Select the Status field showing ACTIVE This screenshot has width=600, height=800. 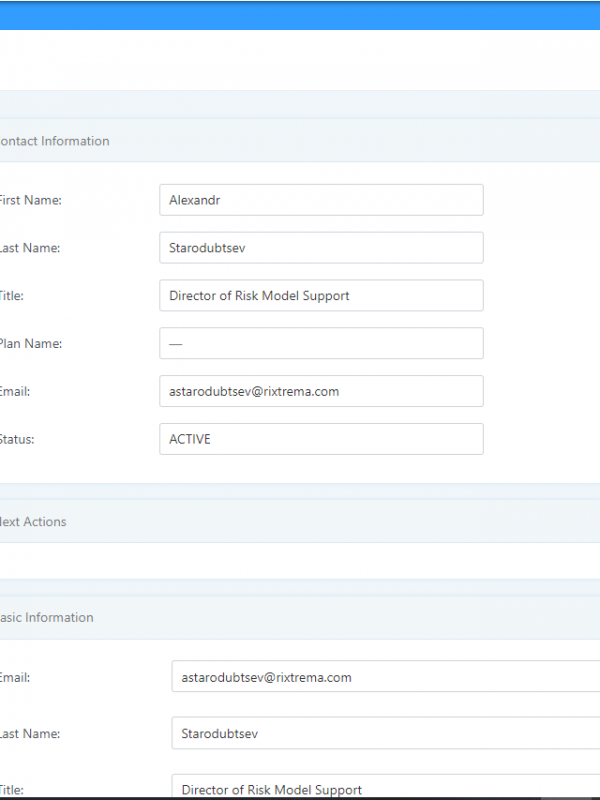pyautogui.click(x=320, y=439)
